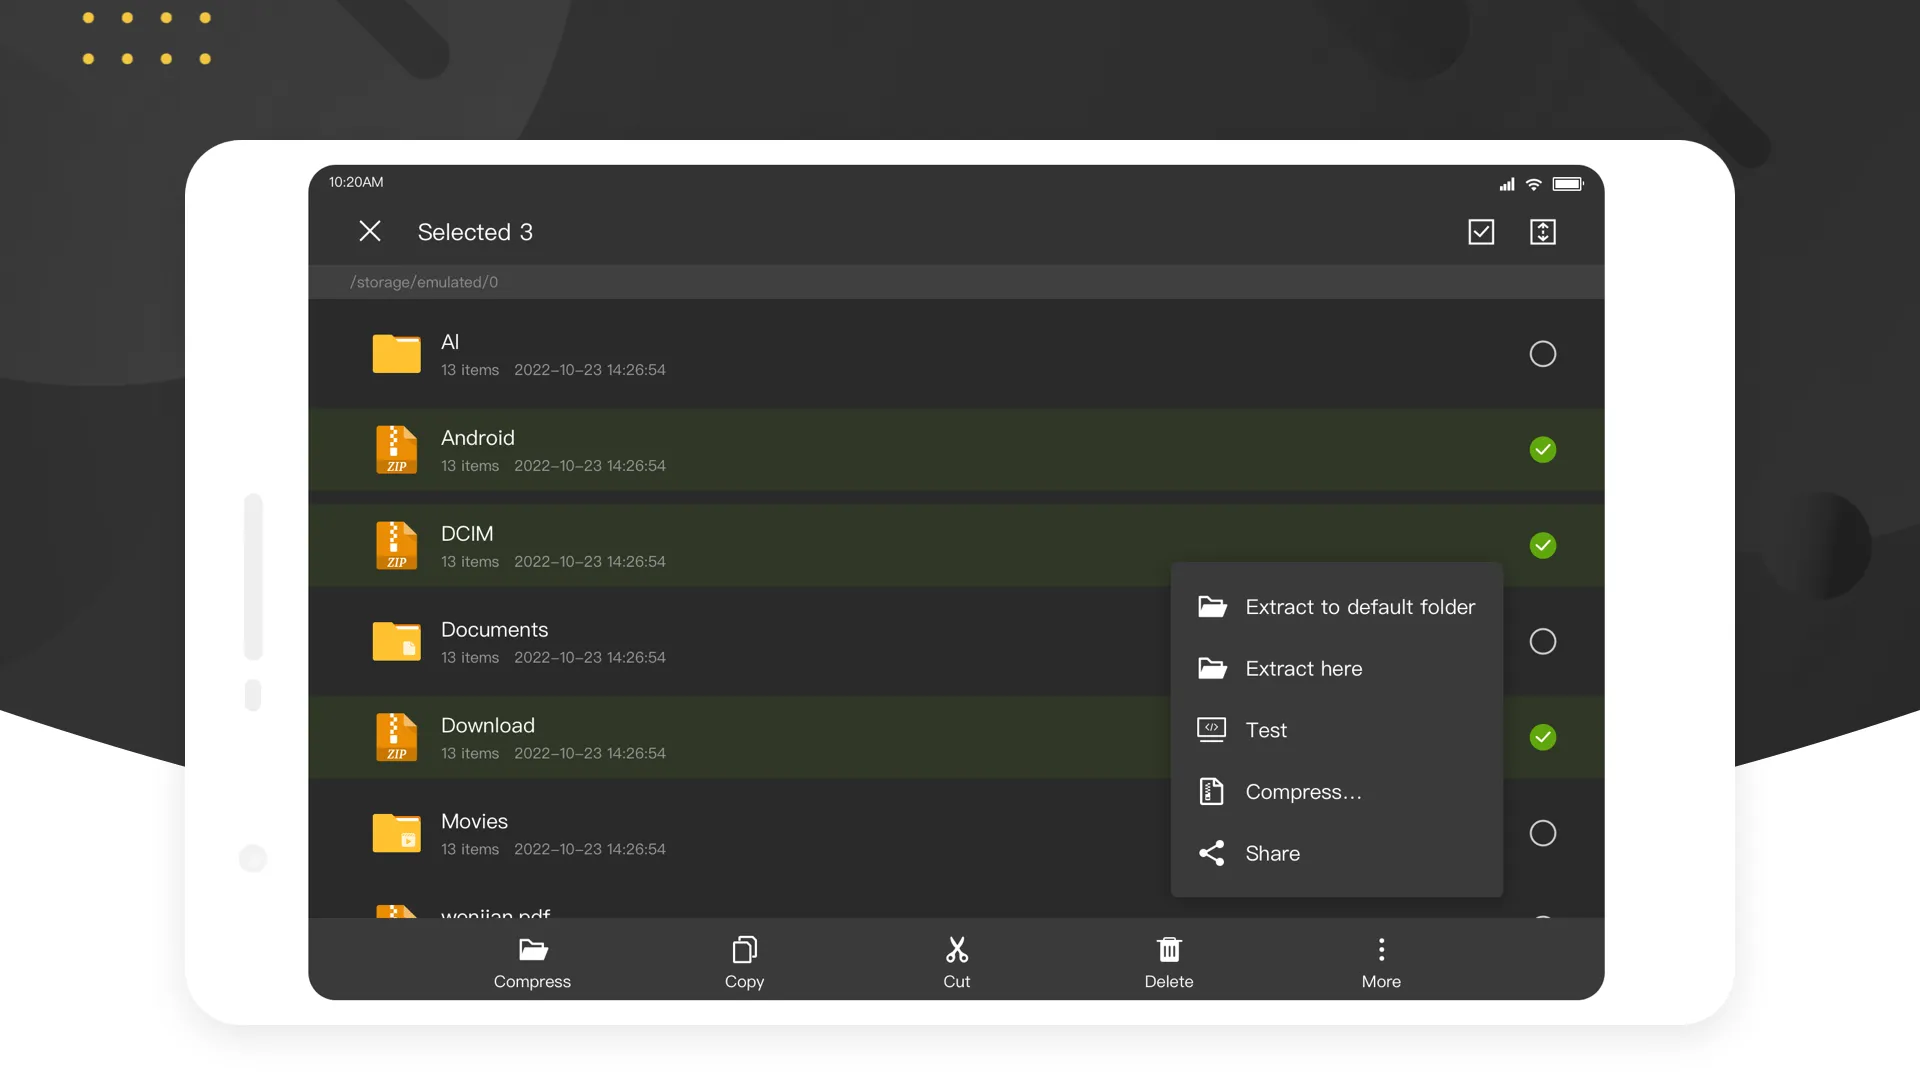1920x1080 pixels.
Task: Toggle selection checkbox for Android folder
Action: point(1543,450)
